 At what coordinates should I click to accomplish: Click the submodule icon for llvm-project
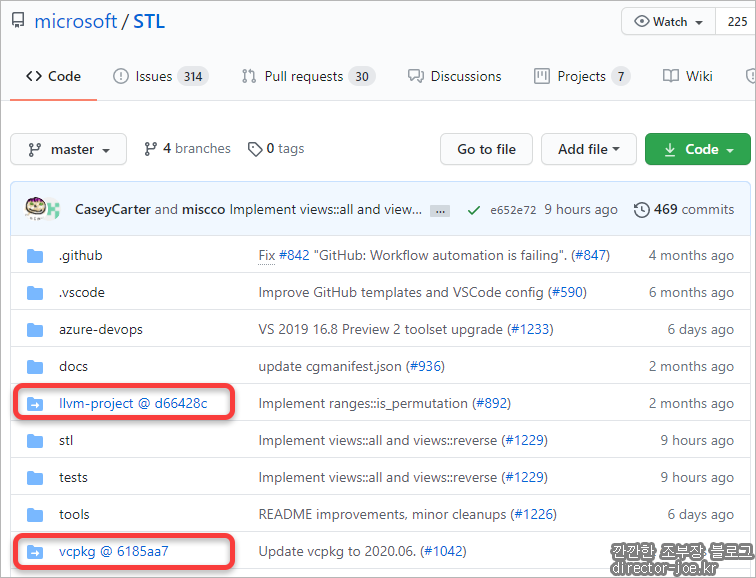click(35, 403)
